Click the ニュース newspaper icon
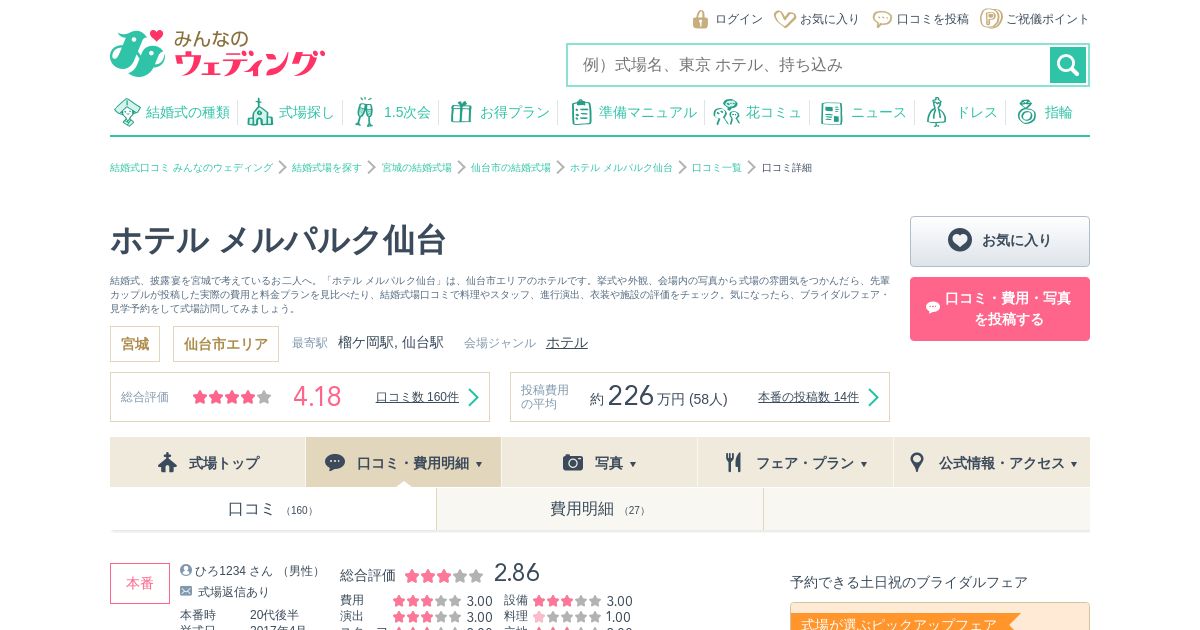 click(832, 112)
